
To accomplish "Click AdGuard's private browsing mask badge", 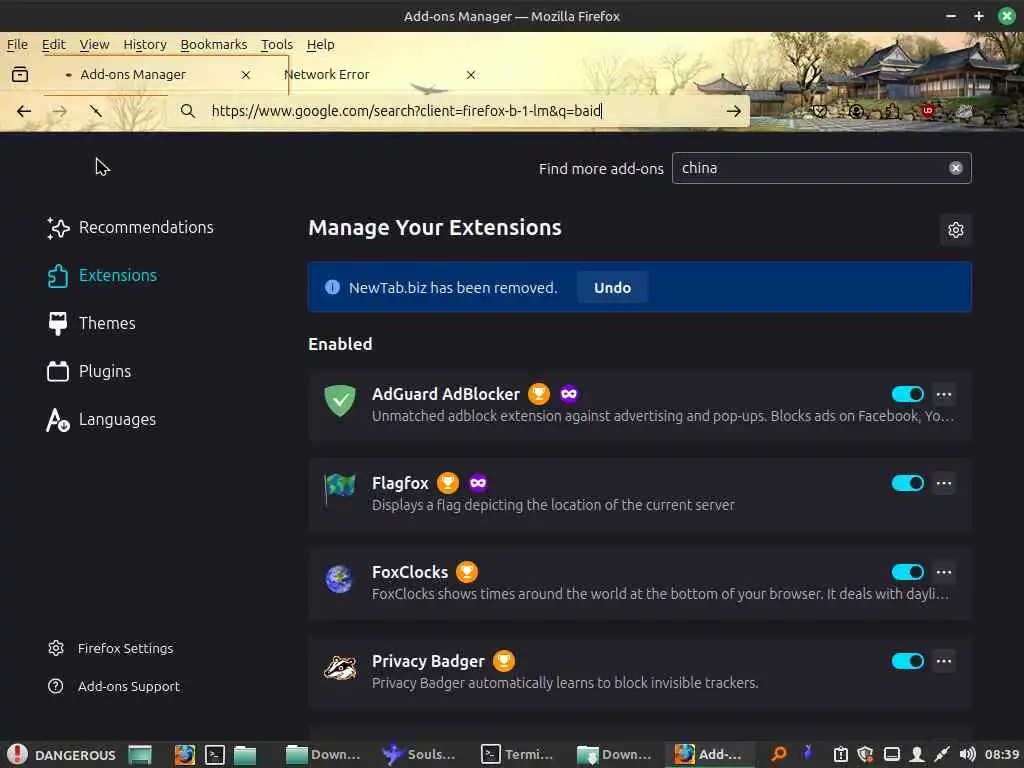I will pyautogui.click(x=569, y=394).
